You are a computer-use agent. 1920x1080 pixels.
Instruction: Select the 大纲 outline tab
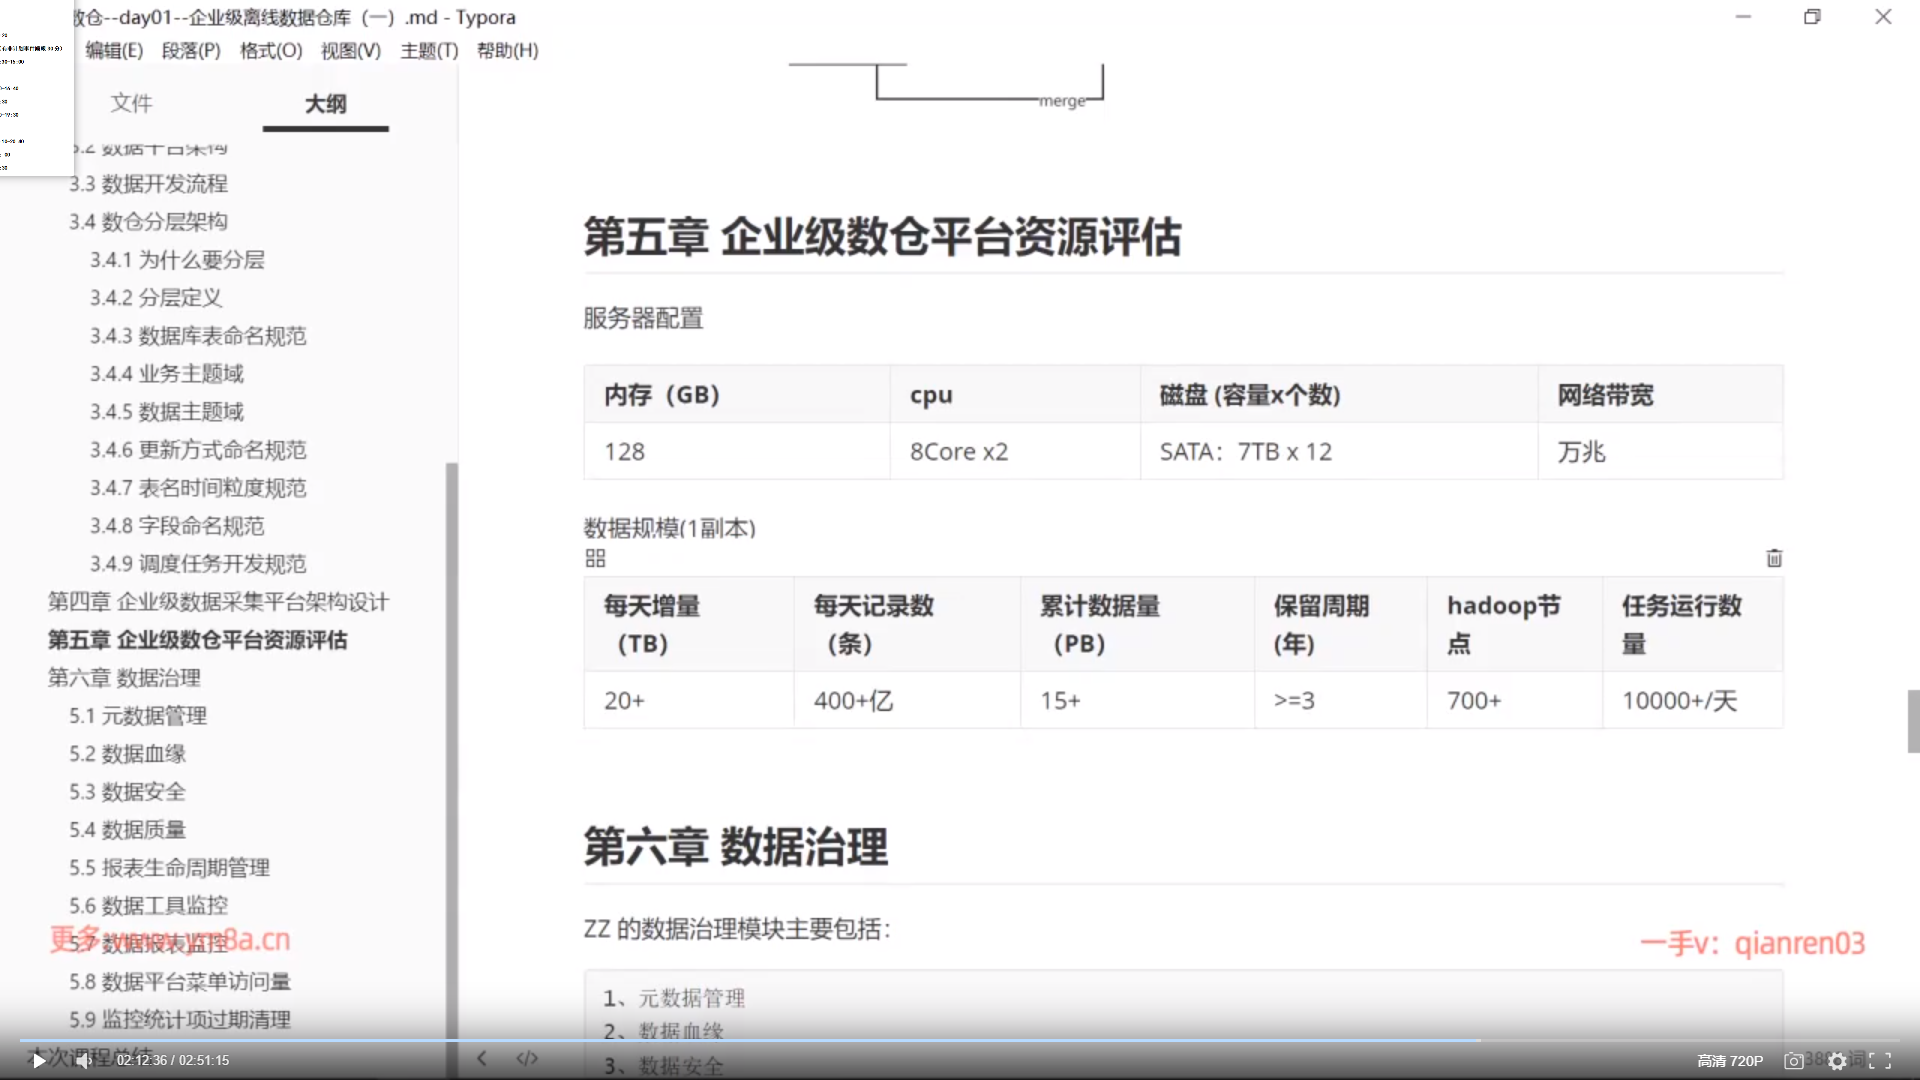coord(325,103)
